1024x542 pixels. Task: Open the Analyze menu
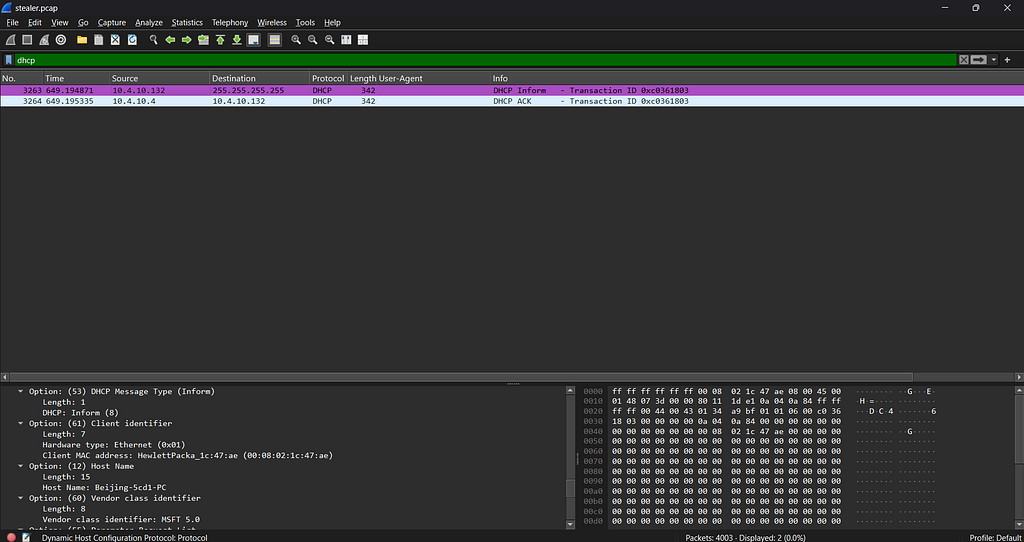149,23
